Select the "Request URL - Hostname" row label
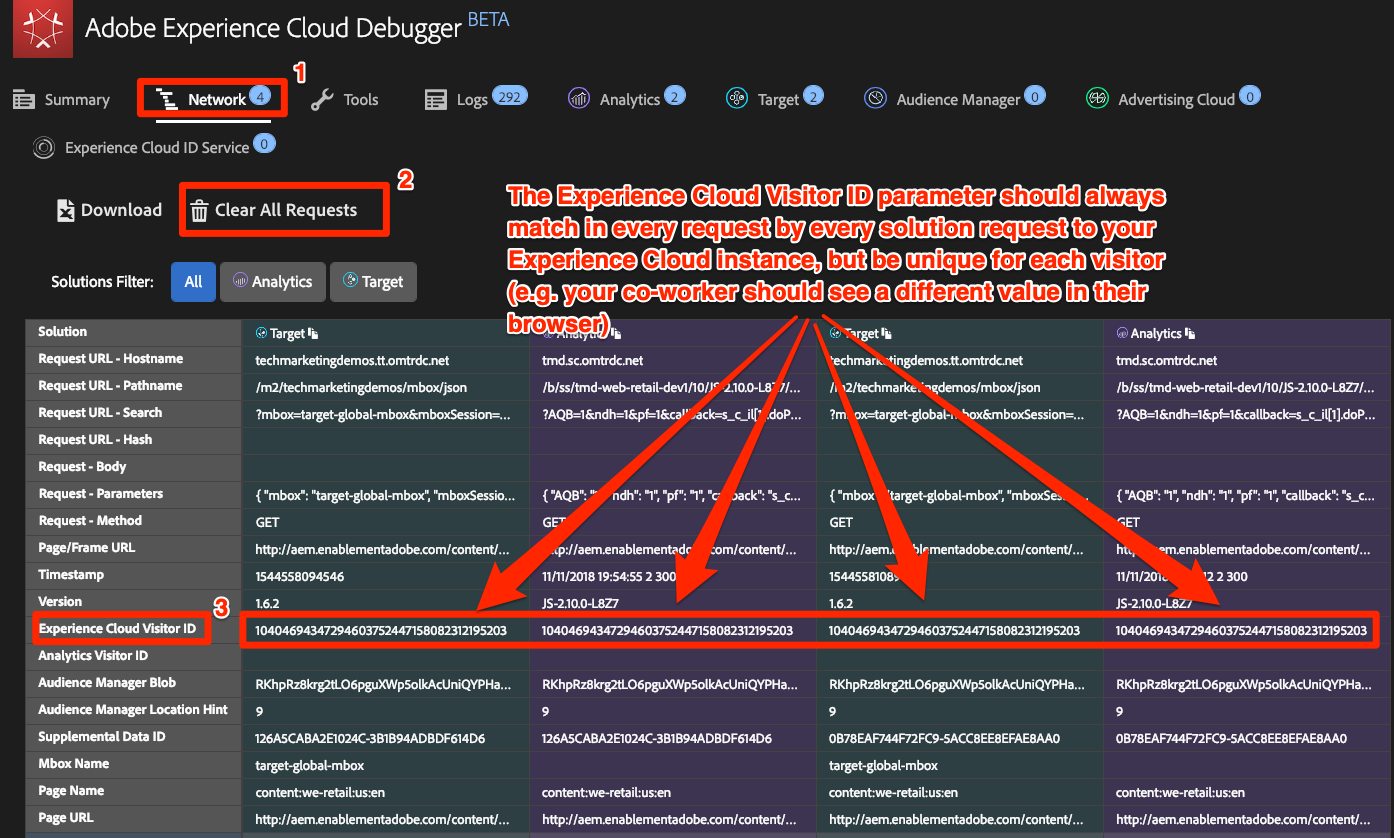 pos(111,359)
